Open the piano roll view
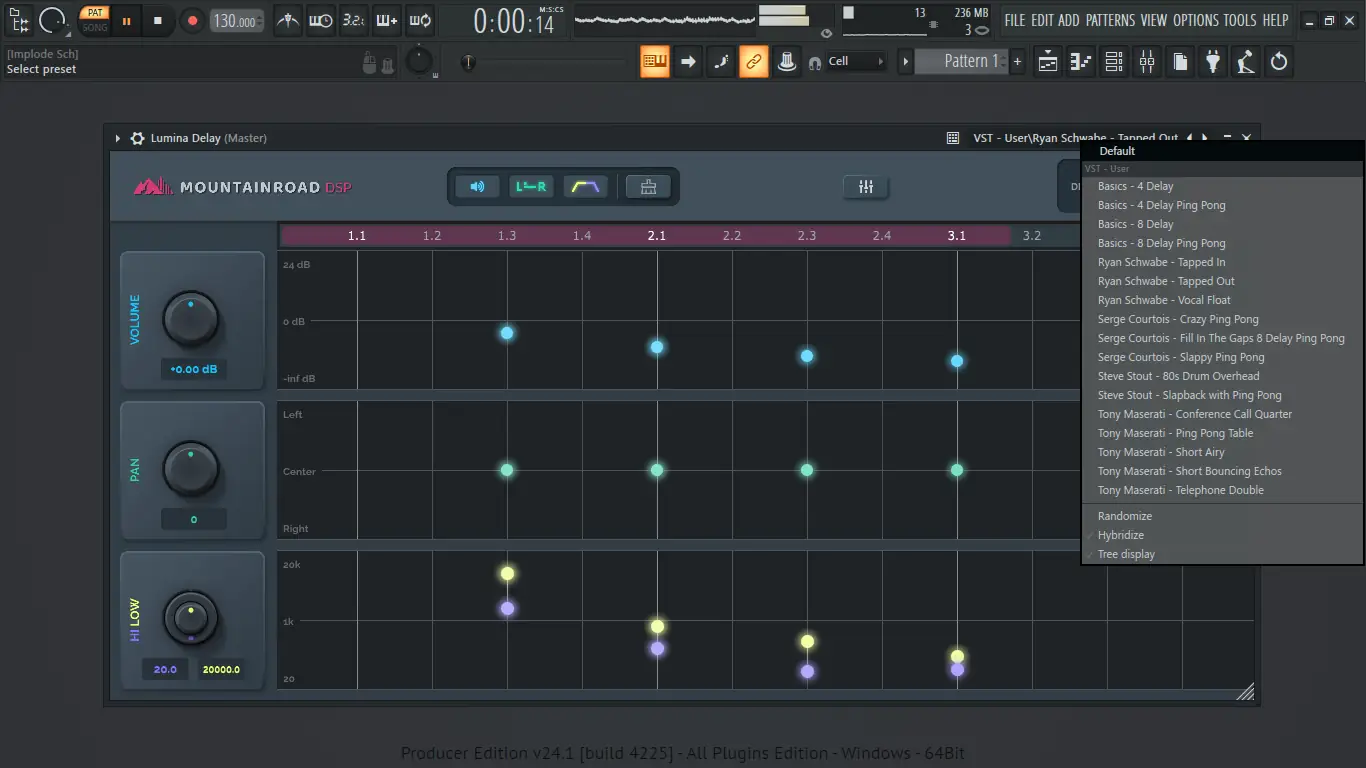Screen dimensions: 1366x768 point(1081,62)
